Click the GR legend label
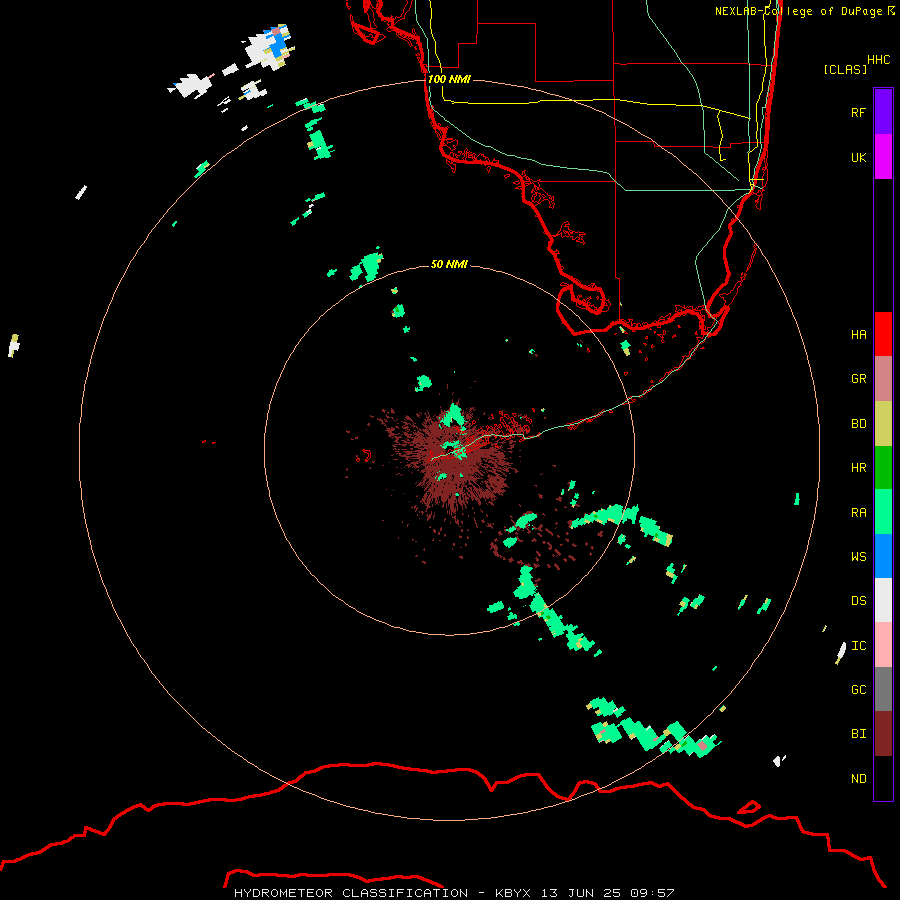The height and width of the screenshot is (900, 900). [x=858, y=379]
